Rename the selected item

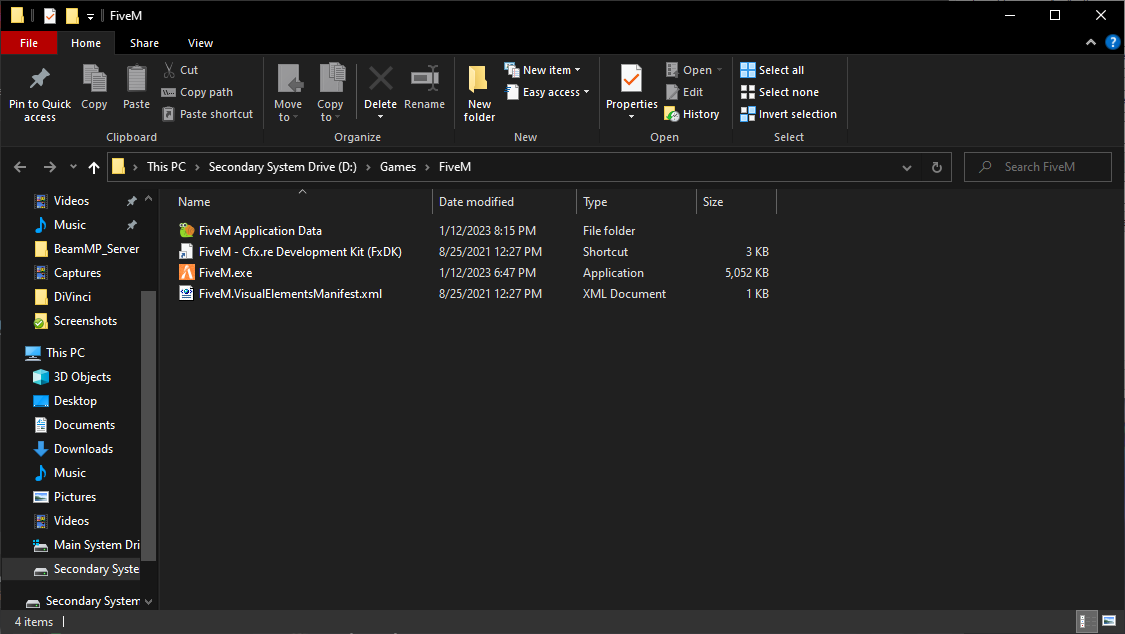424,88
